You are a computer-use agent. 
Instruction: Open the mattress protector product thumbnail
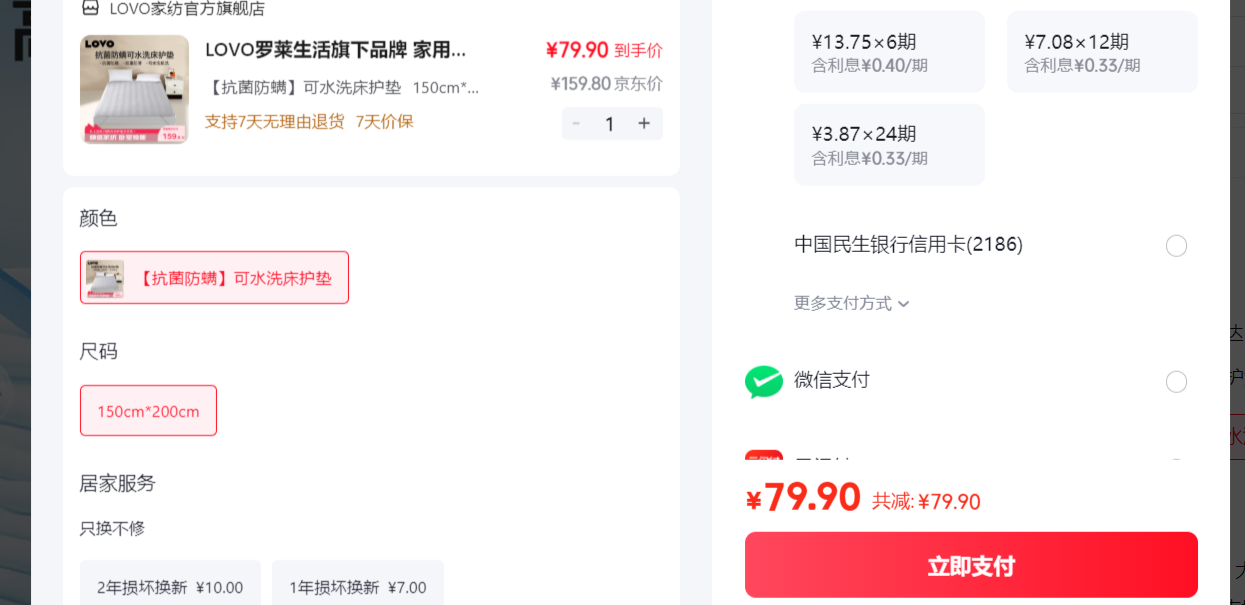click(134, 90)
